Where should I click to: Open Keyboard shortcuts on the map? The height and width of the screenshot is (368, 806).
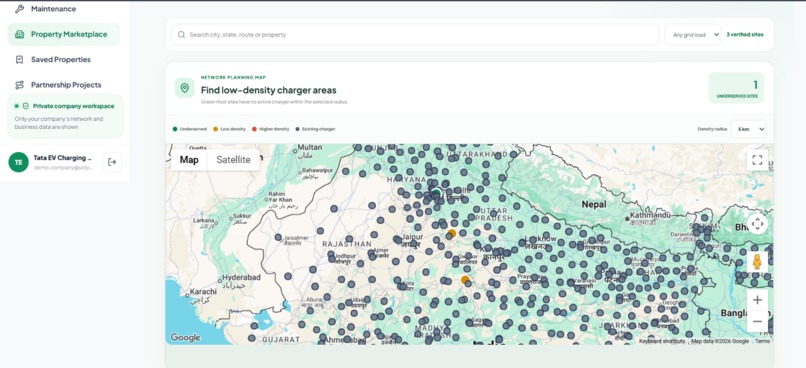662,341
